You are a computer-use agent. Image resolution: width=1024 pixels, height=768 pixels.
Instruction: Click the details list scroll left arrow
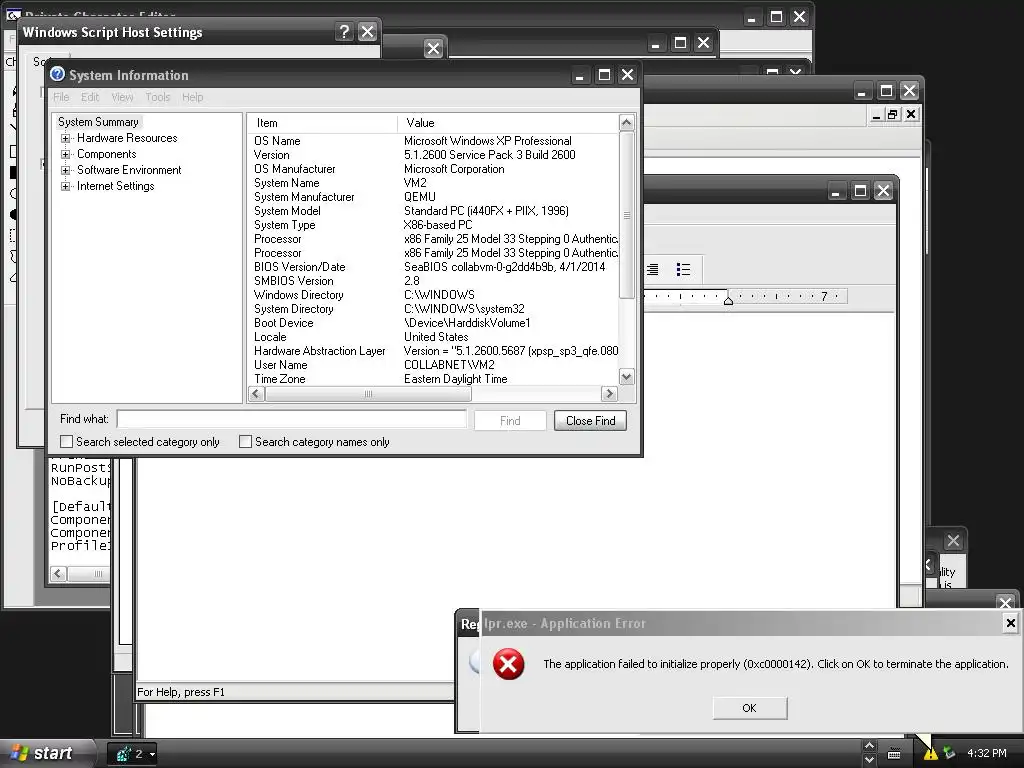257,394
